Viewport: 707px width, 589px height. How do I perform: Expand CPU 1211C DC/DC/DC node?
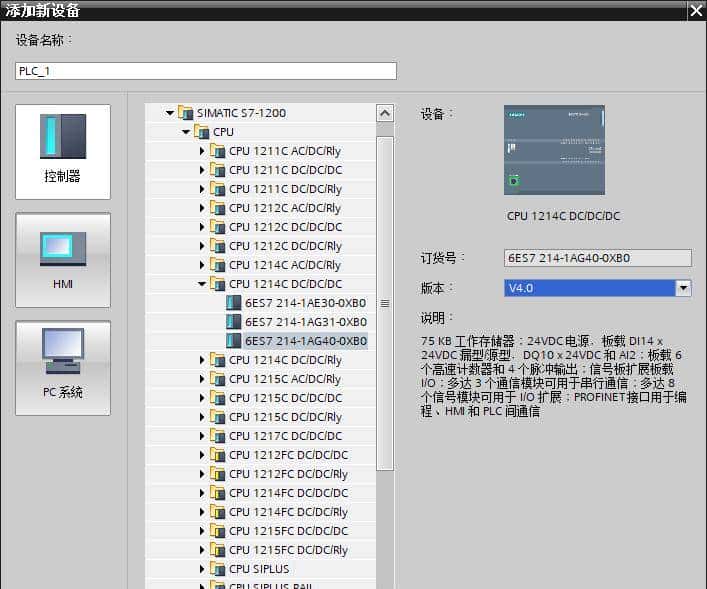202,170
